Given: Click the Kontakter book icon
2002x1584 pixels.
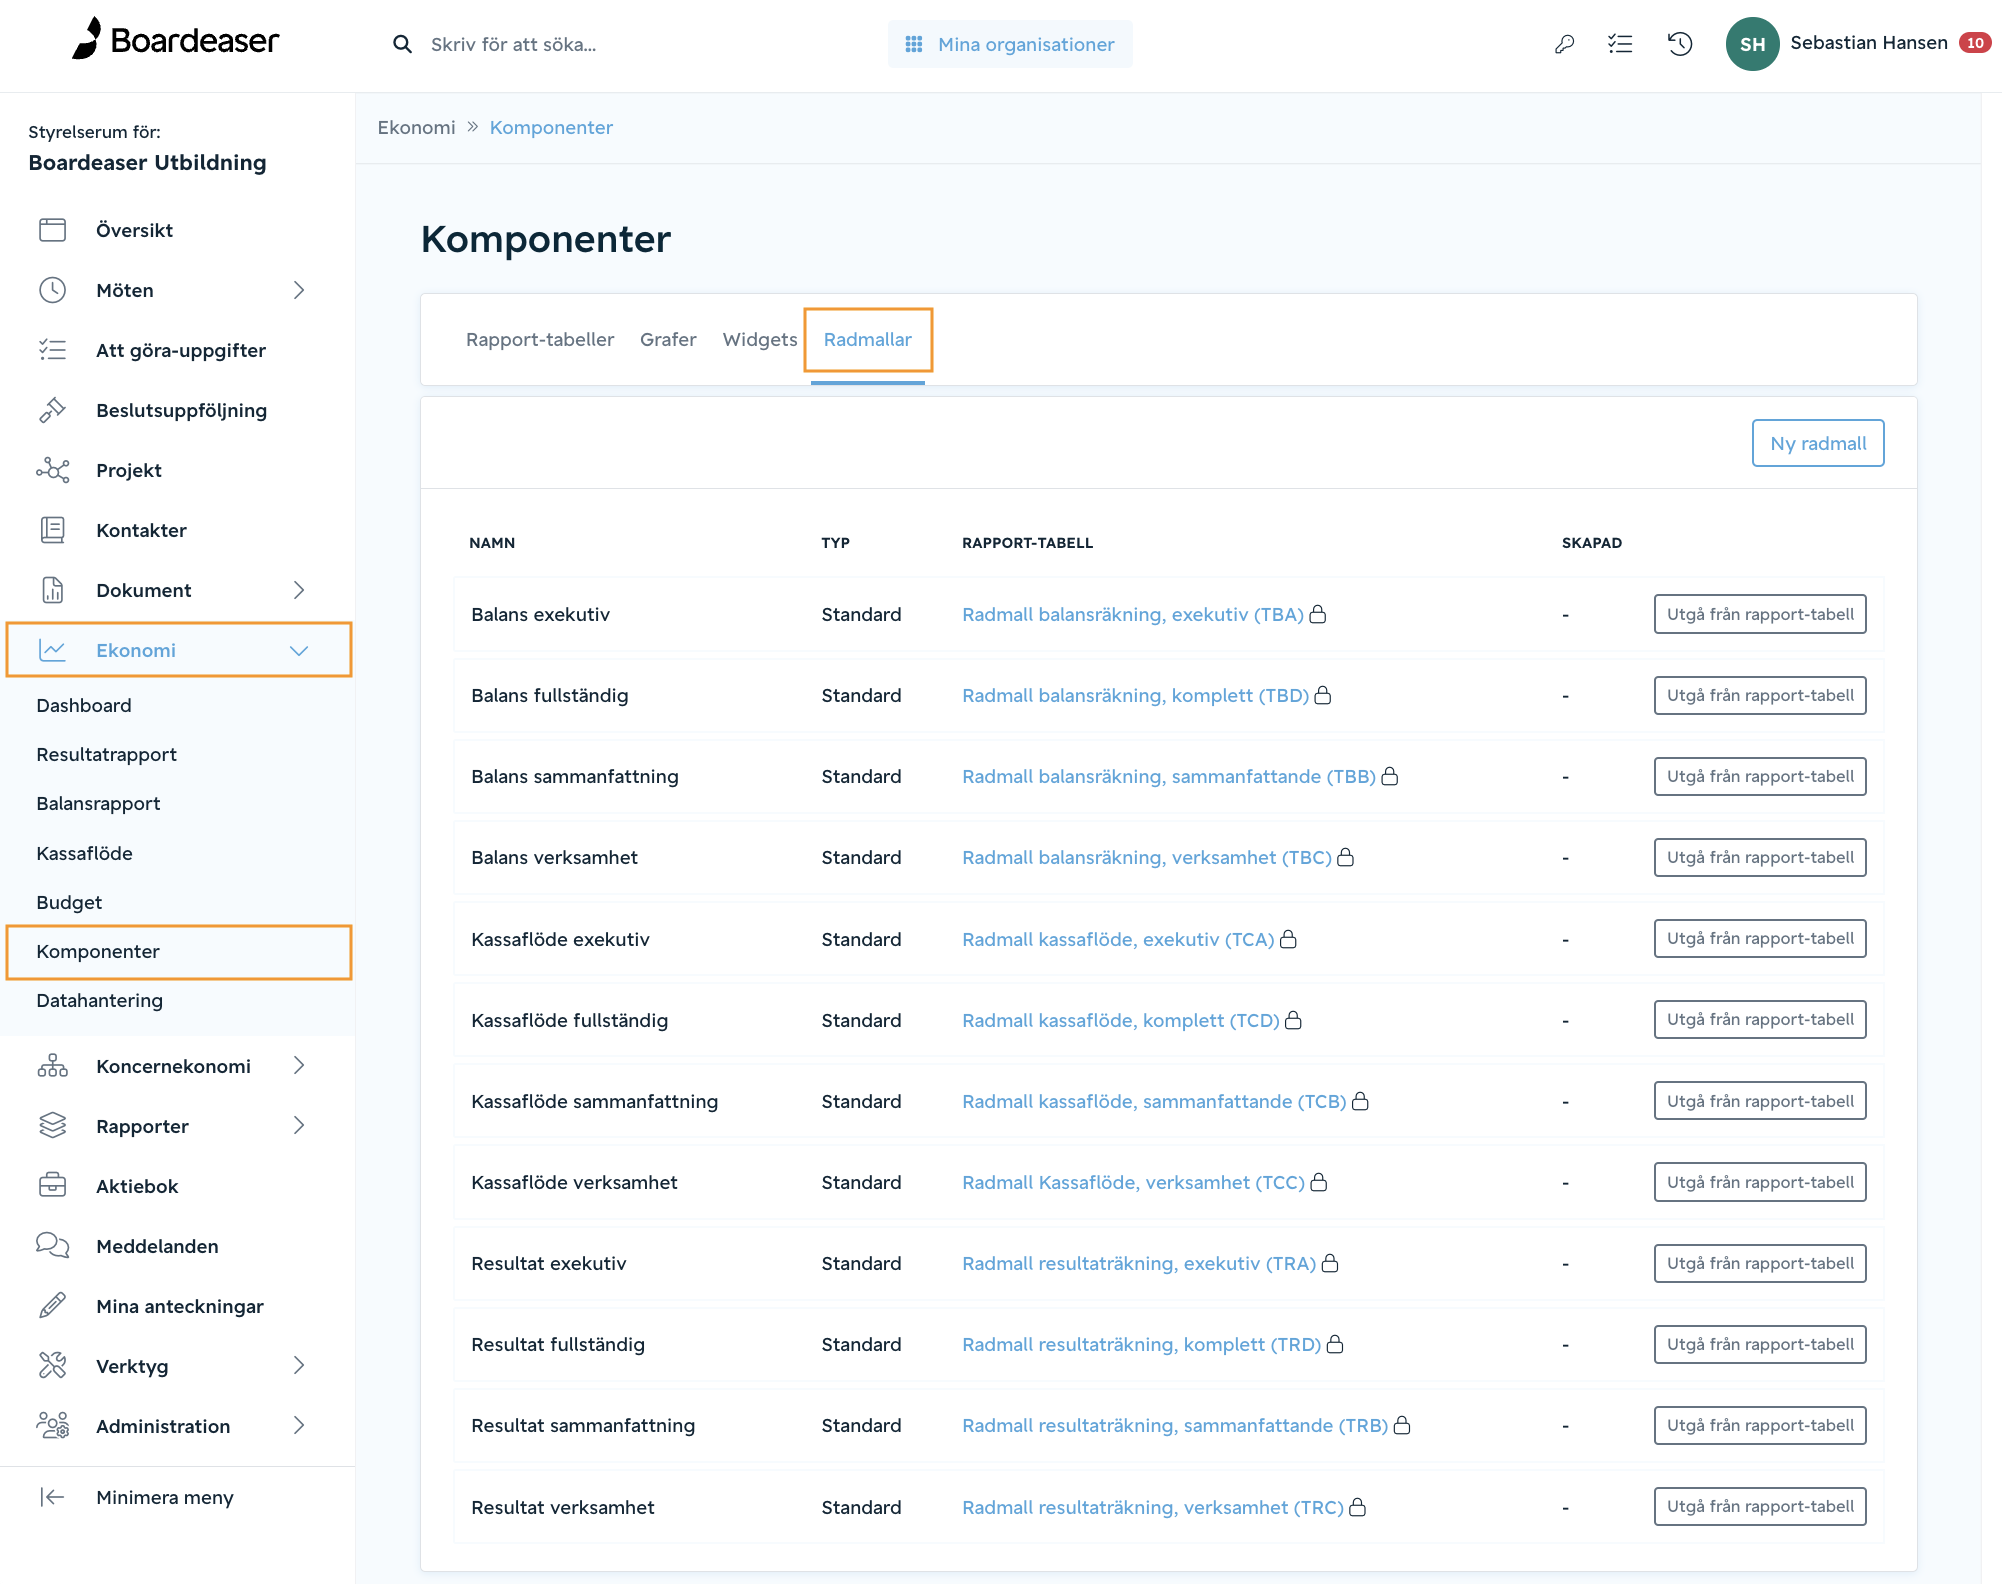Looking at the screenshot, I should coord(52,530).
